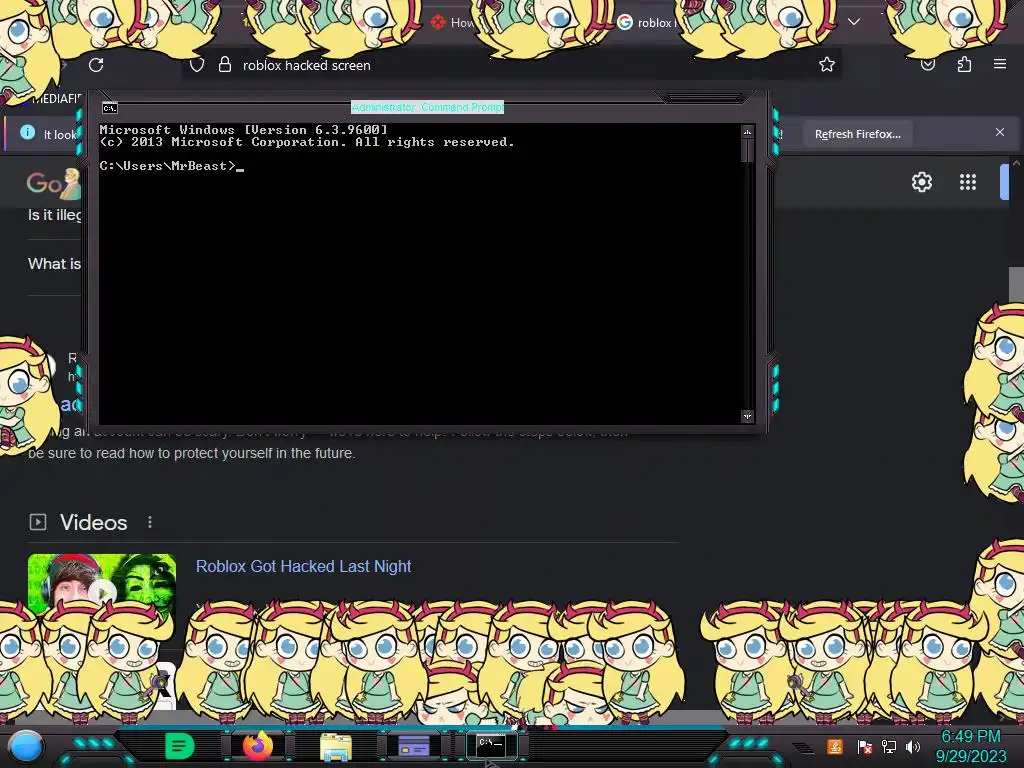This screenshot has height=768, width=1024.
Task: Open the Windows Start orb
Action: (26, 746)
